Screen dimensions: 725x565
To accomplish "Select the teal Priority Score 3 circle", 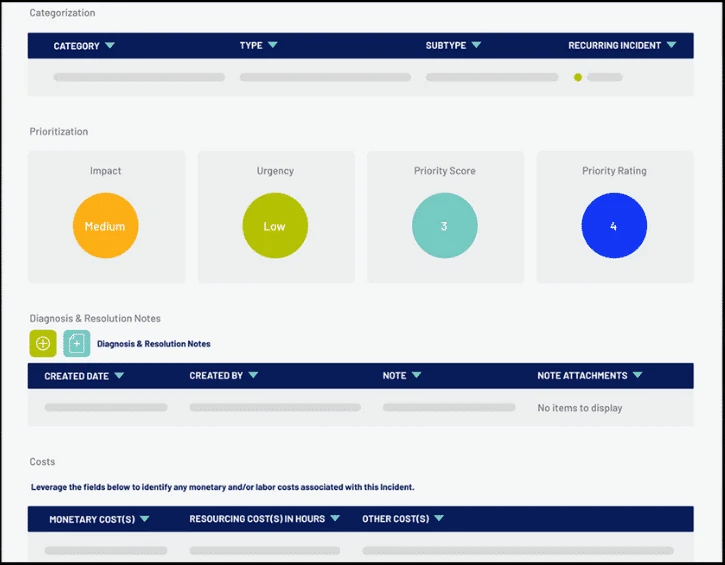I will point(445,226).
